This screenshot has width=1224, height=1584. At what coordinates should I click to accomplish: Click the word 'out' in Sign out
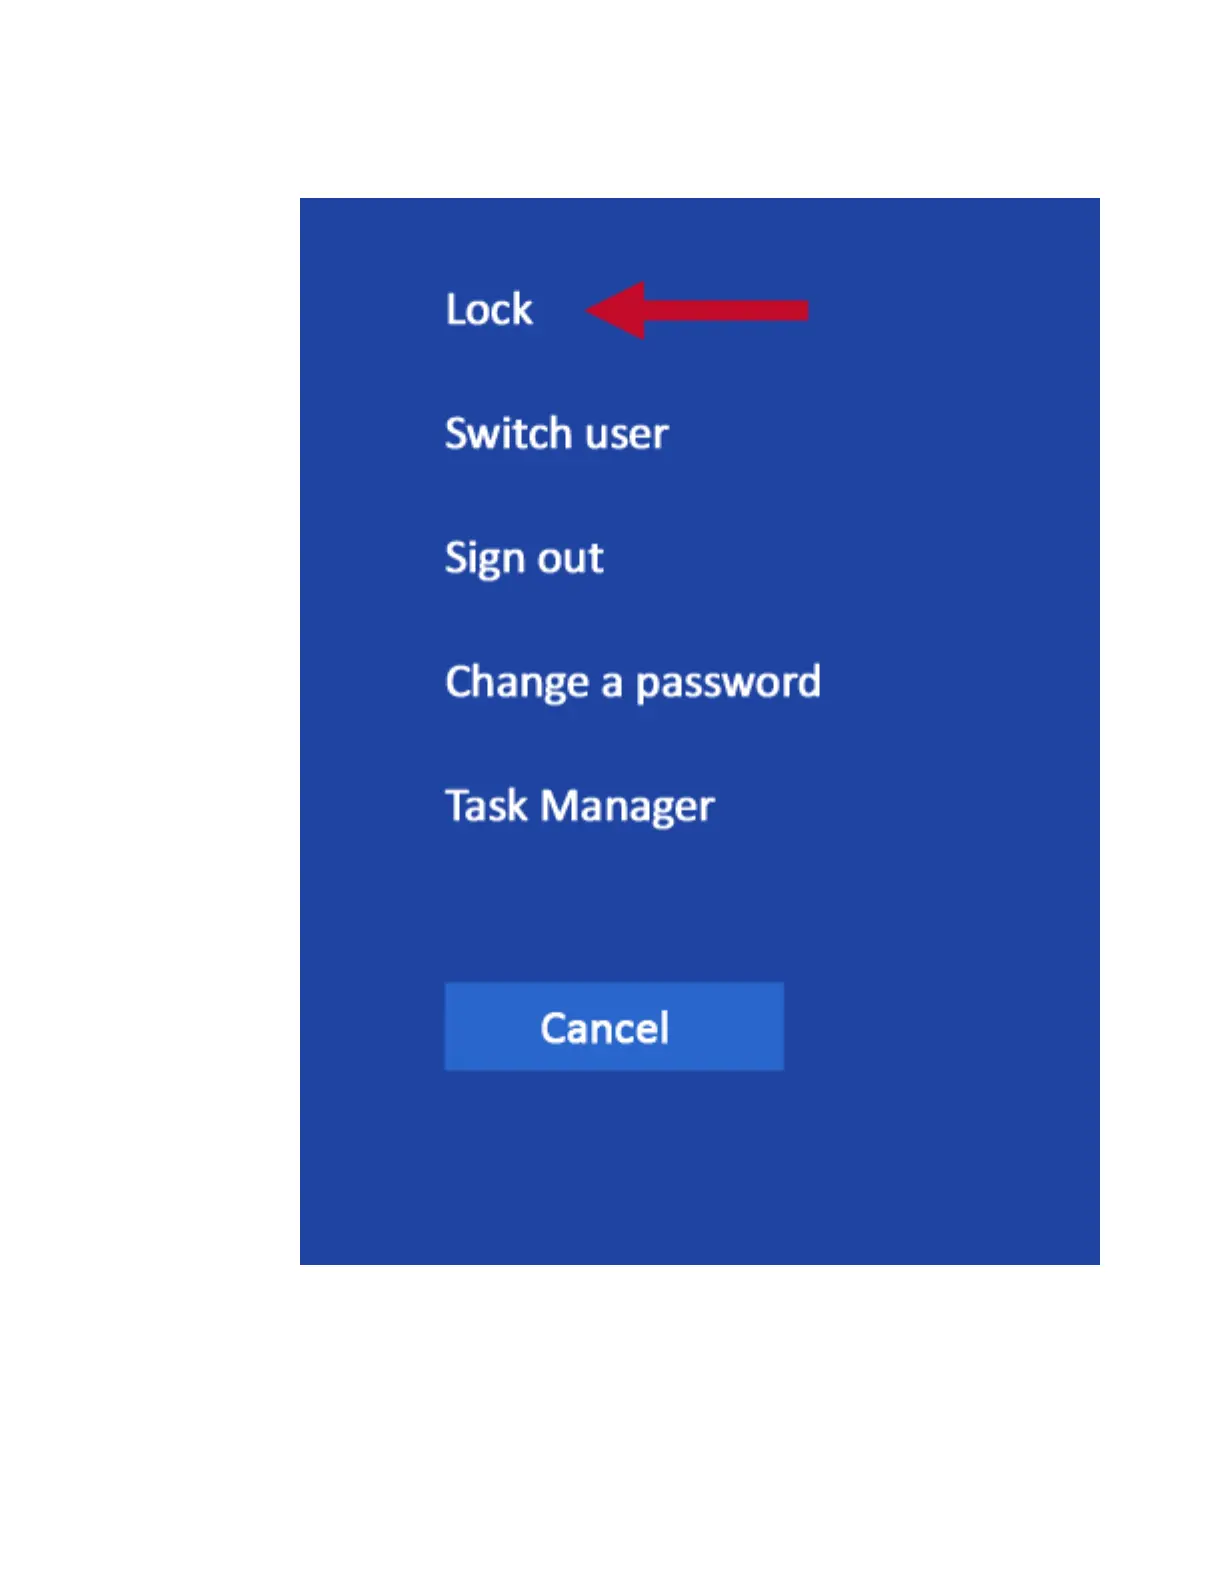click(x=571, y=559)
